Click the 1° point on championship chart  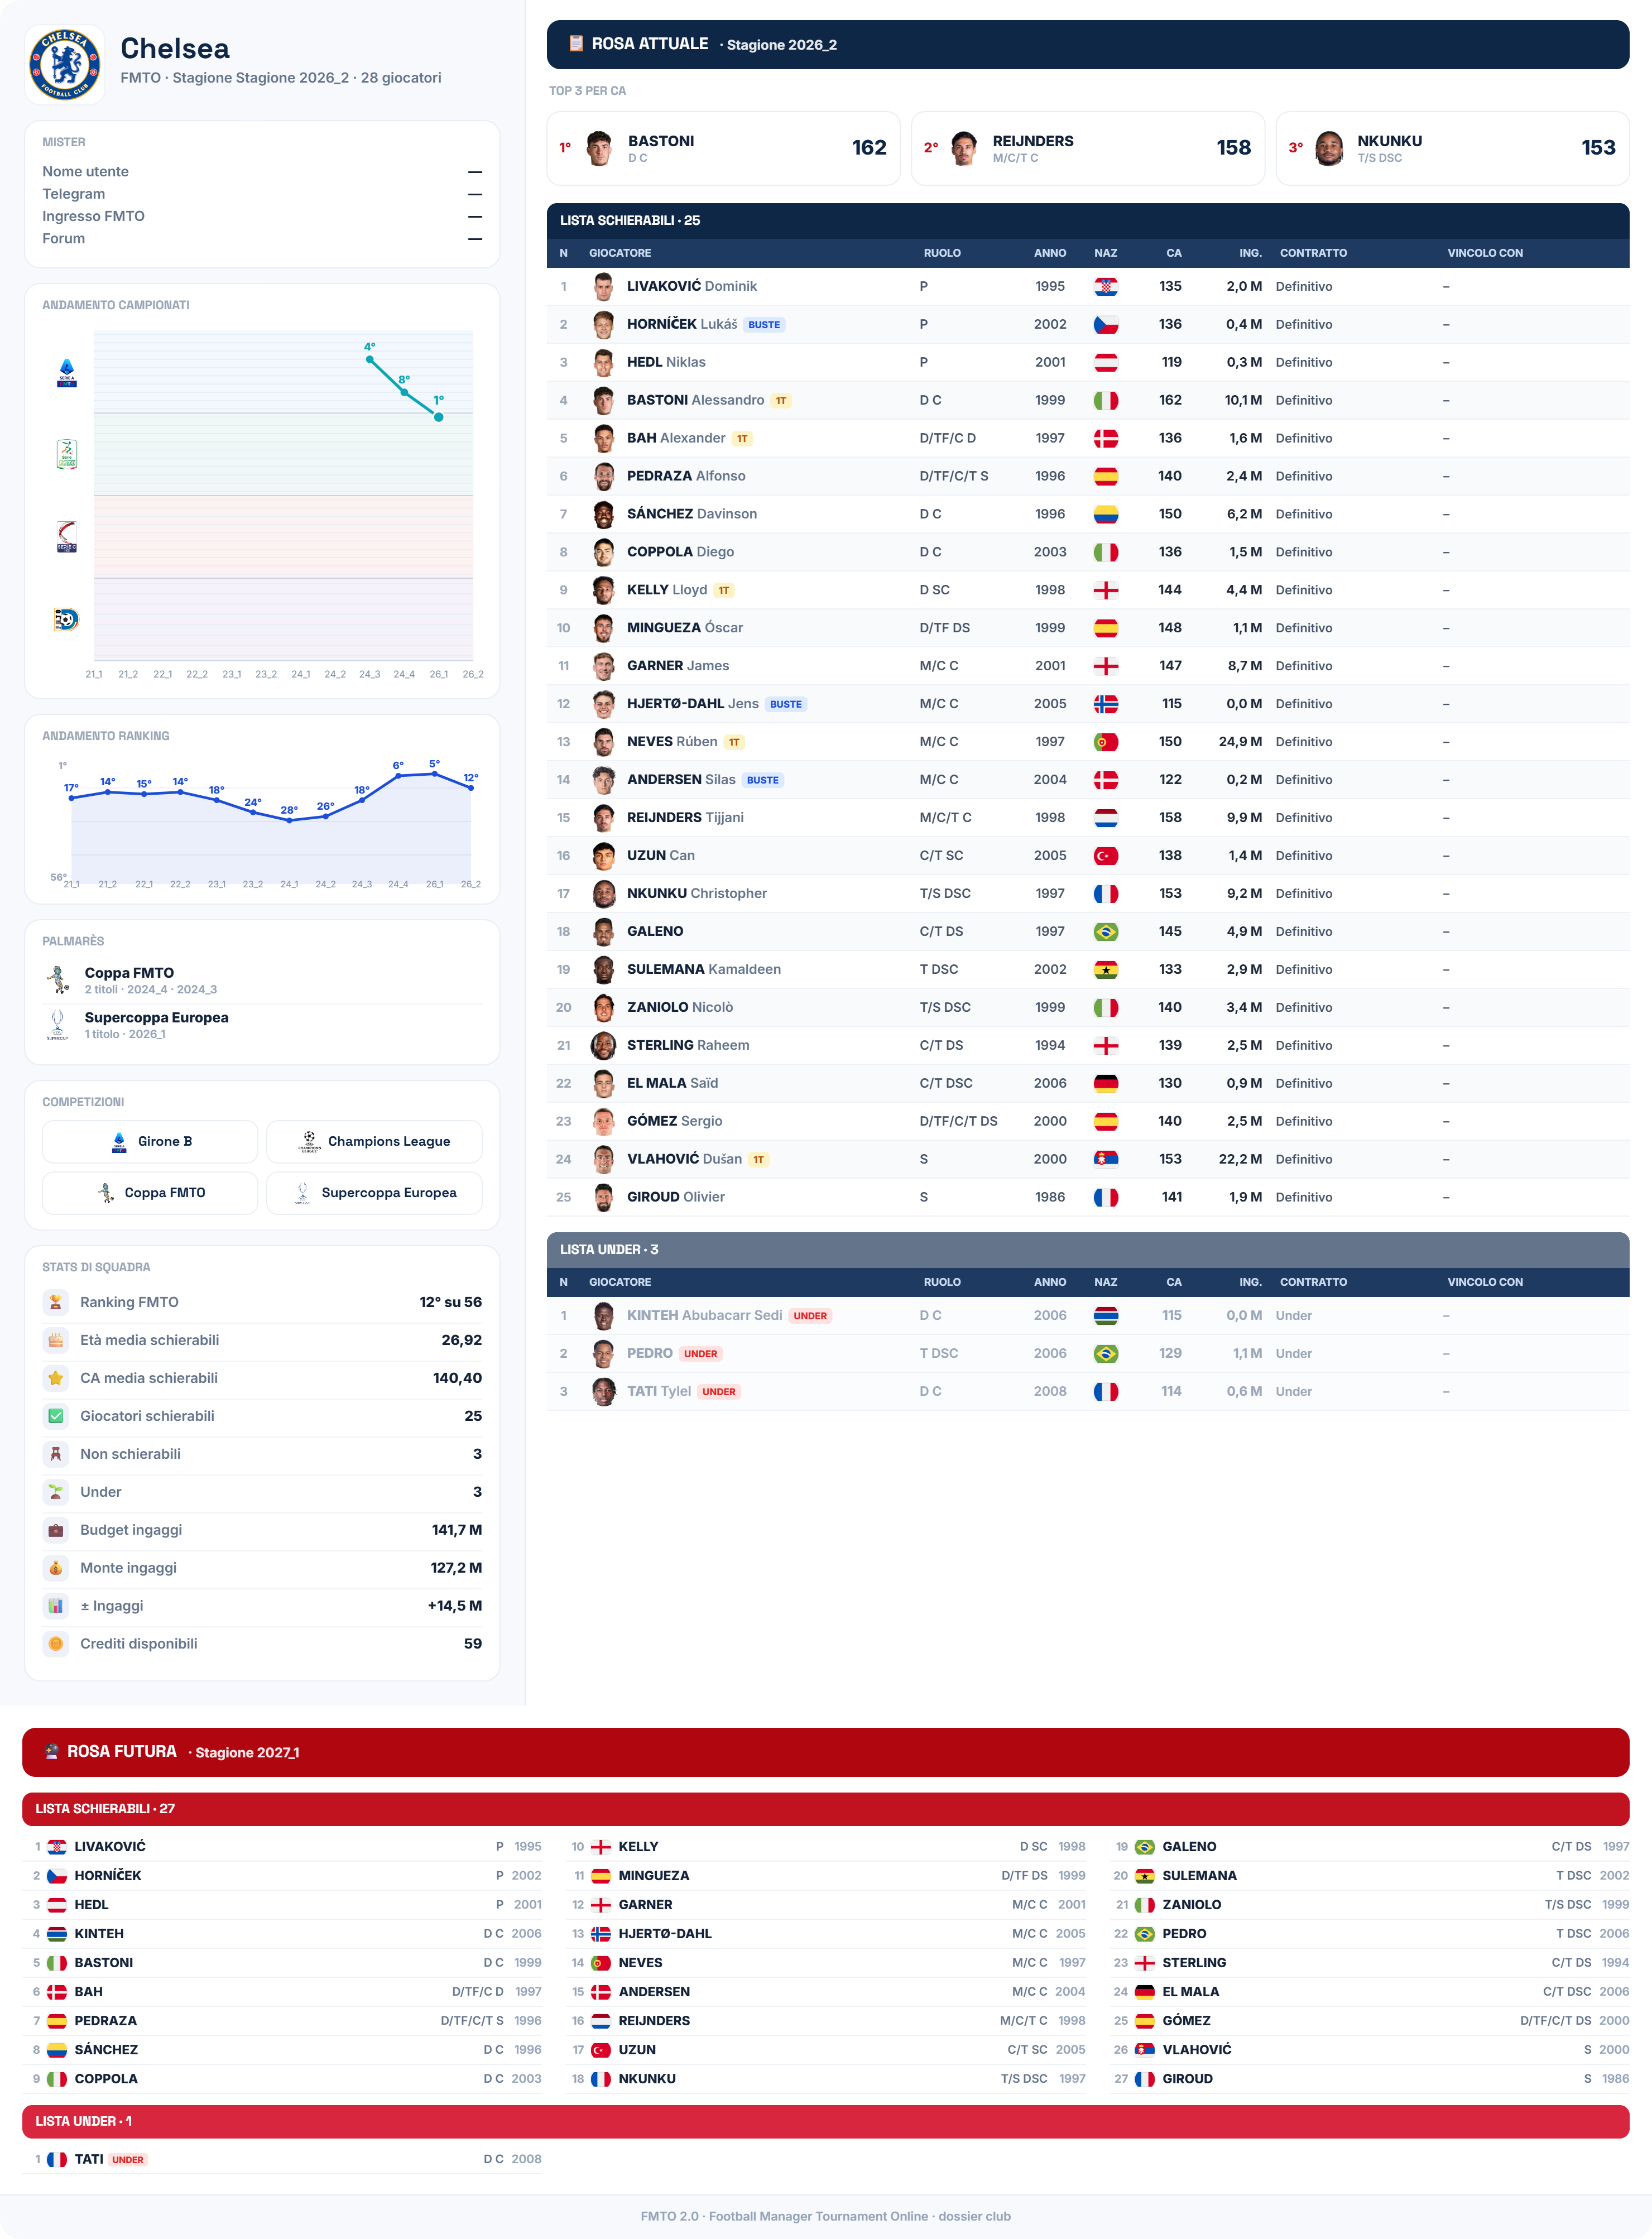[x=439, y=417]
